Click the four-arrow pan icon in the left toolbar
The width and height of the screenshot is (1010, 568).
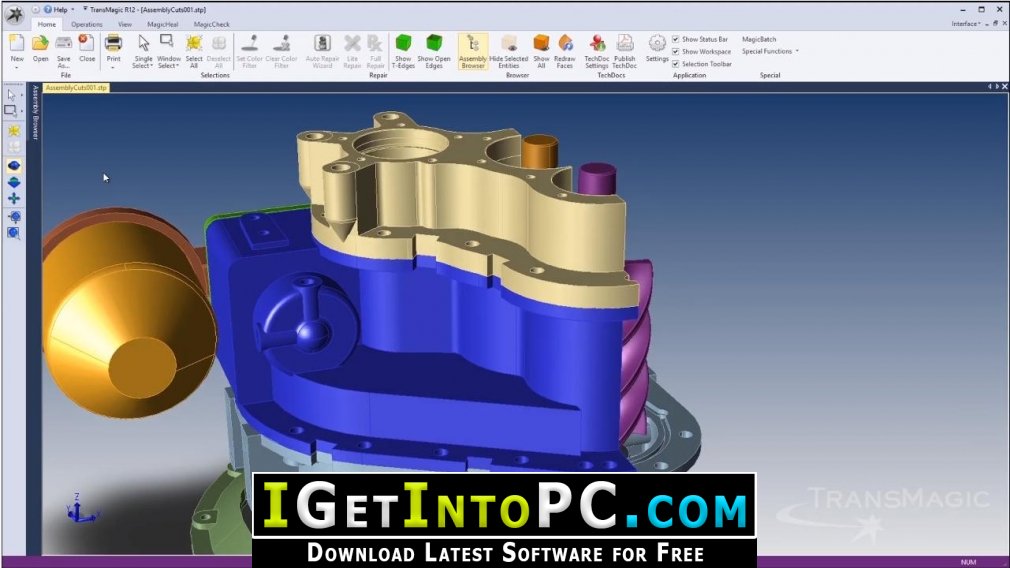coord(14,198)
